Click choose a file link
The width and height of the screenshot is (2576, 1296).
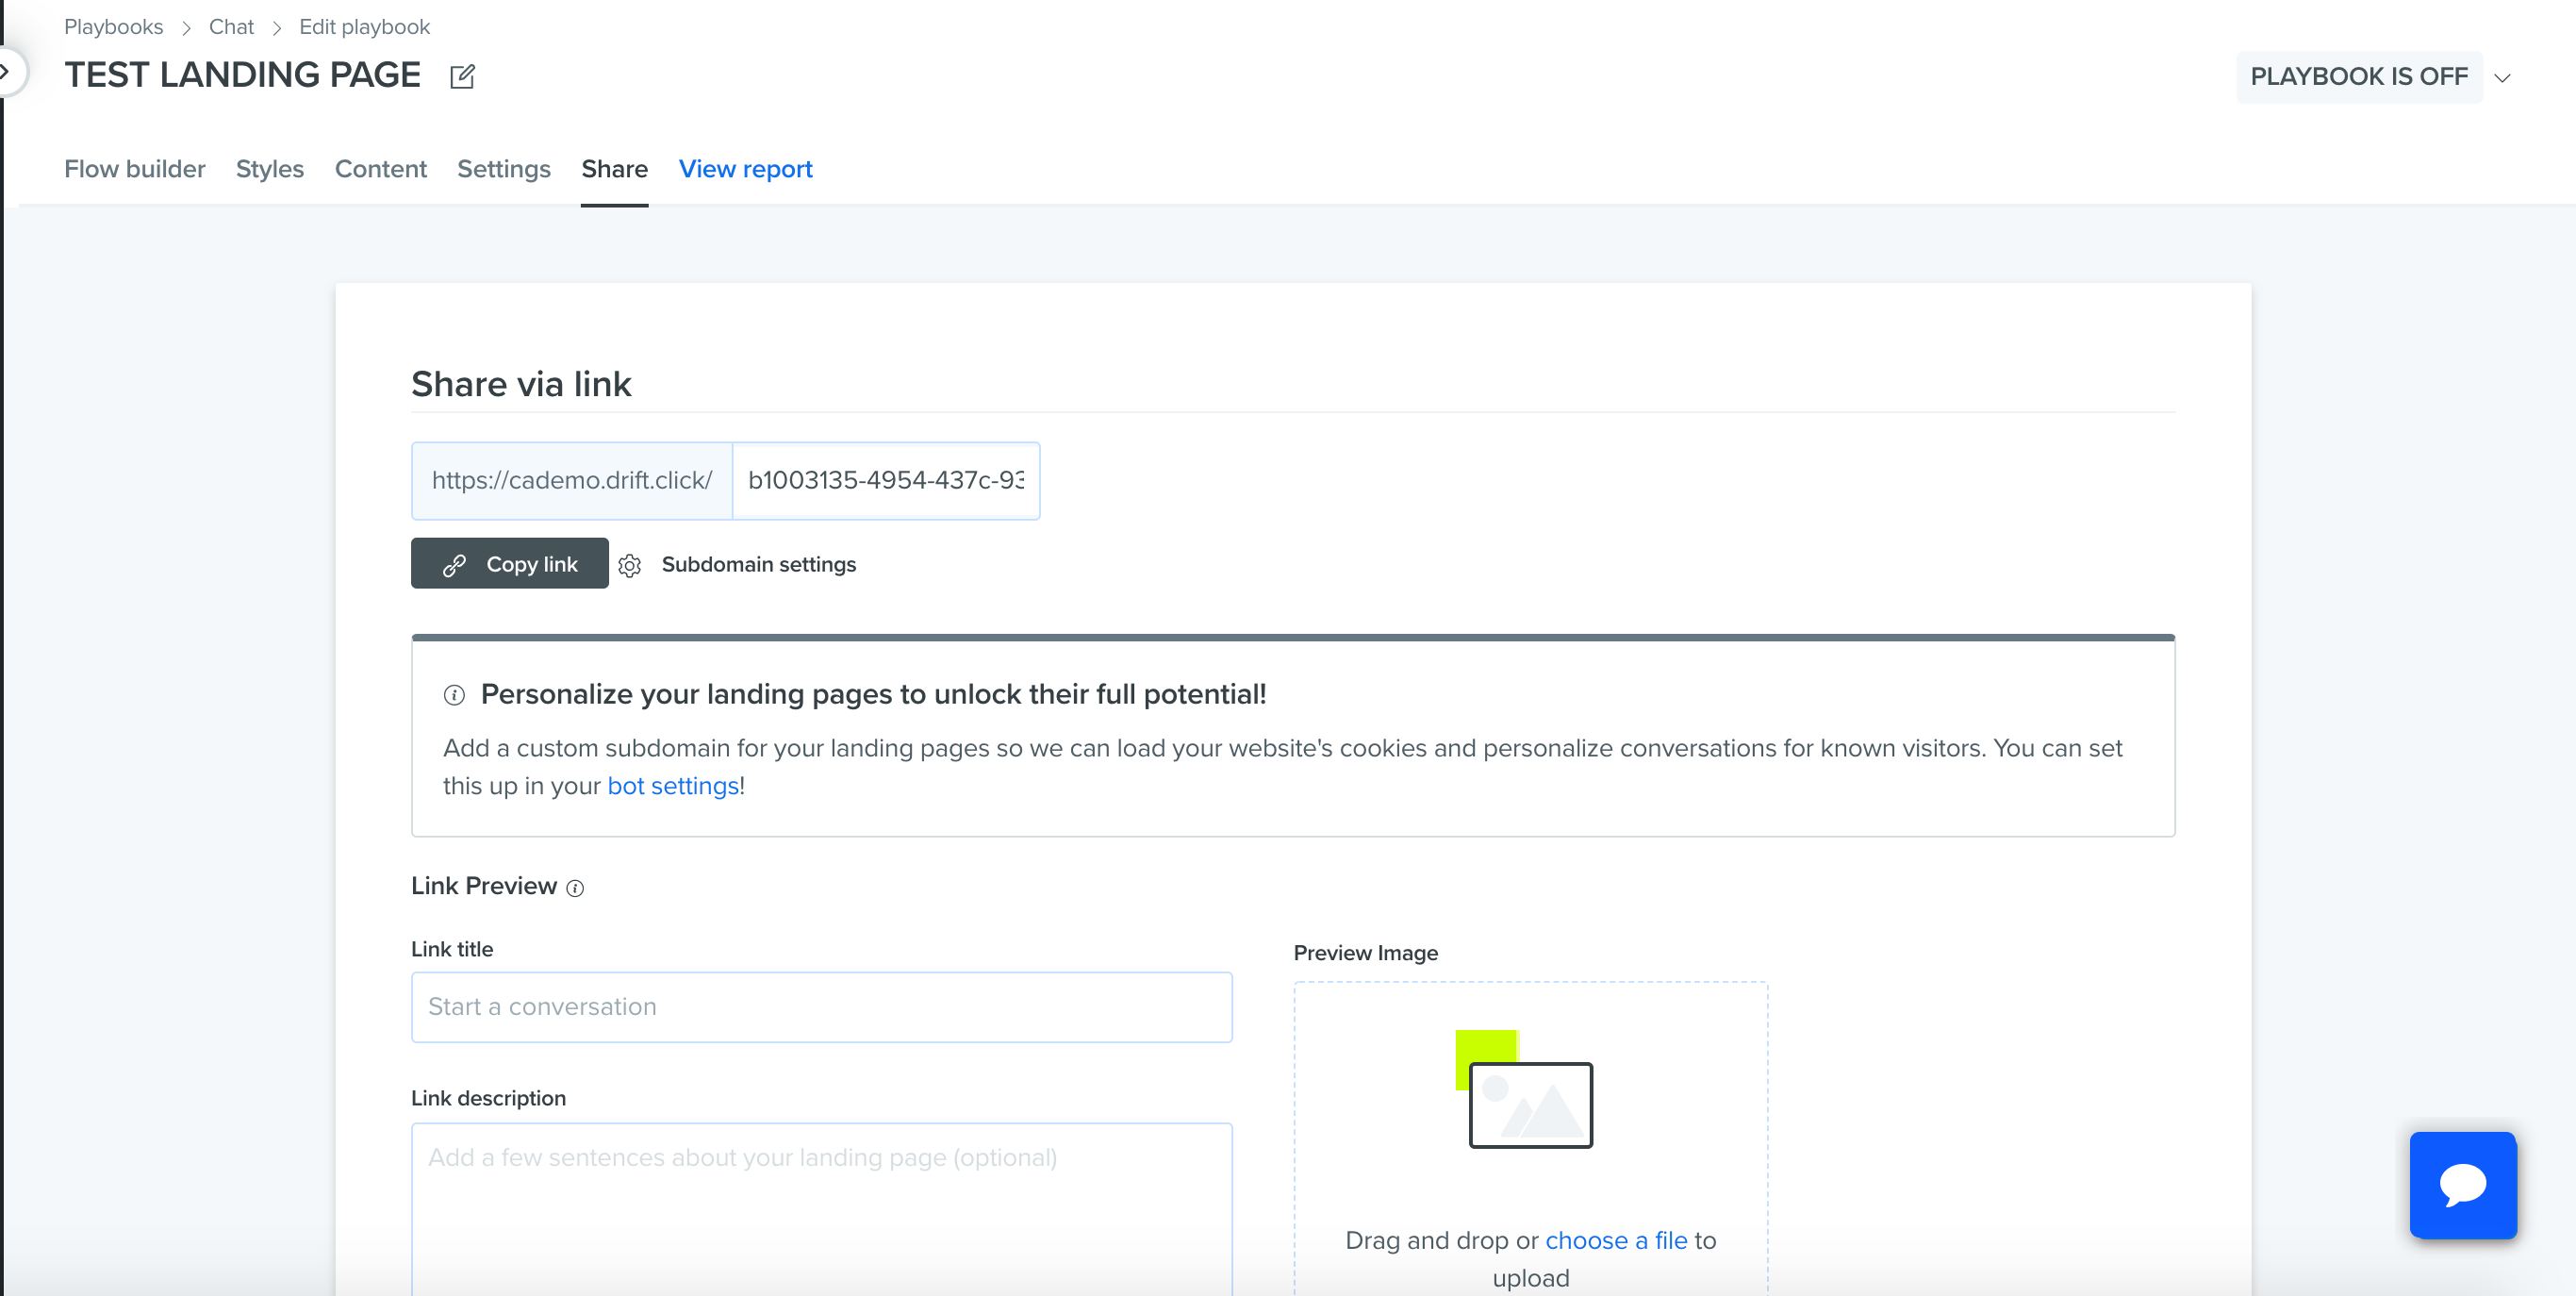pyautogui.click(x=1617, y=1240)
